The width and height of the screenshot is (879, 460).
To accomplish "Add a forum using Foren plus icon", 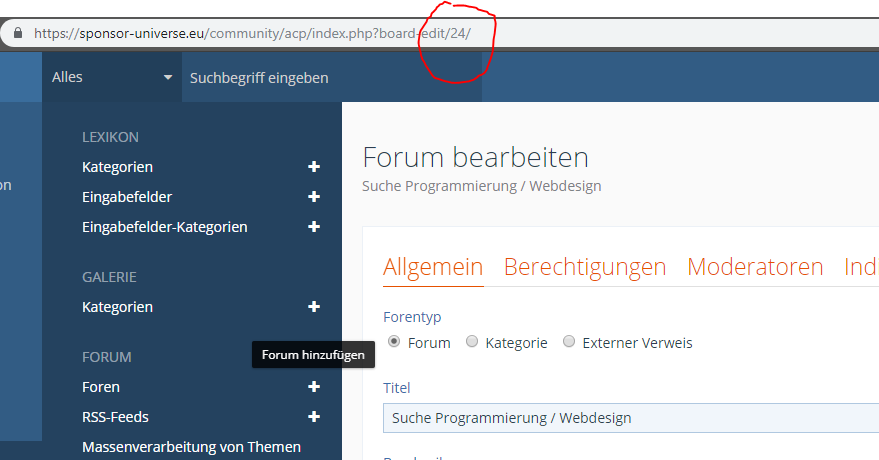I will click(x=314, y=387).
